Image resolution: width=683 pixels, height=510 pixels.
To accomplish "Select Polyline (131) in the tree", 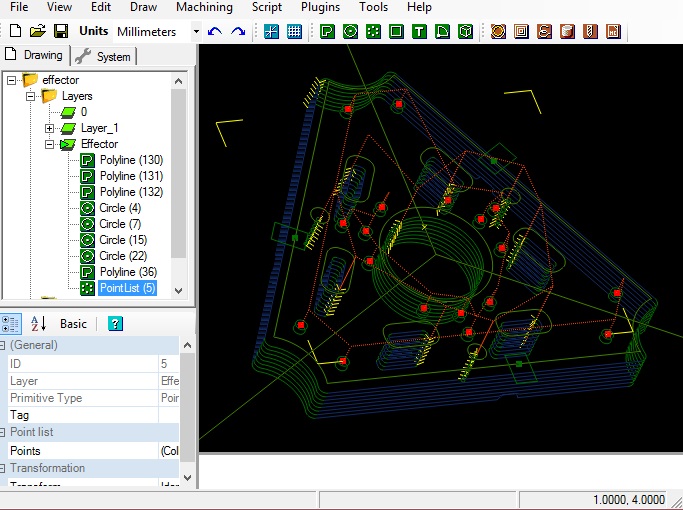I will (x=131, y=176).
